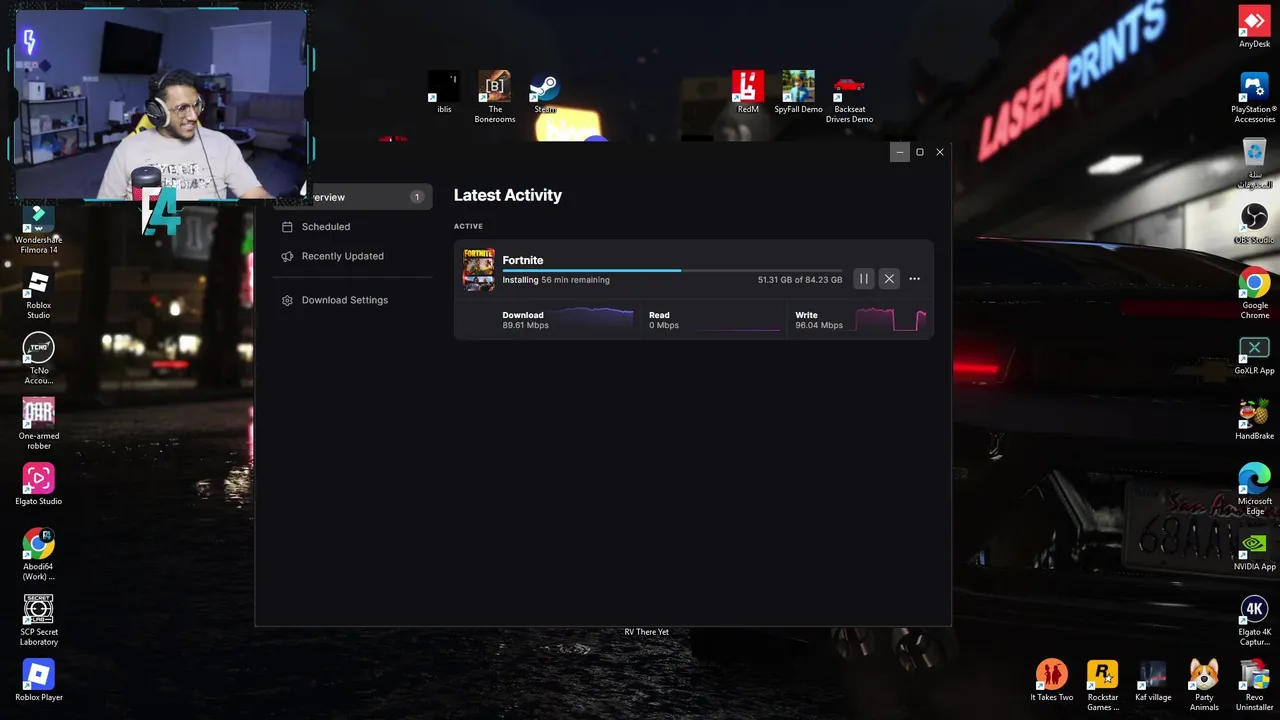Open Fortnite more options menu
The height and width of the screenshot is (720, 1280).
pos(914,279)
